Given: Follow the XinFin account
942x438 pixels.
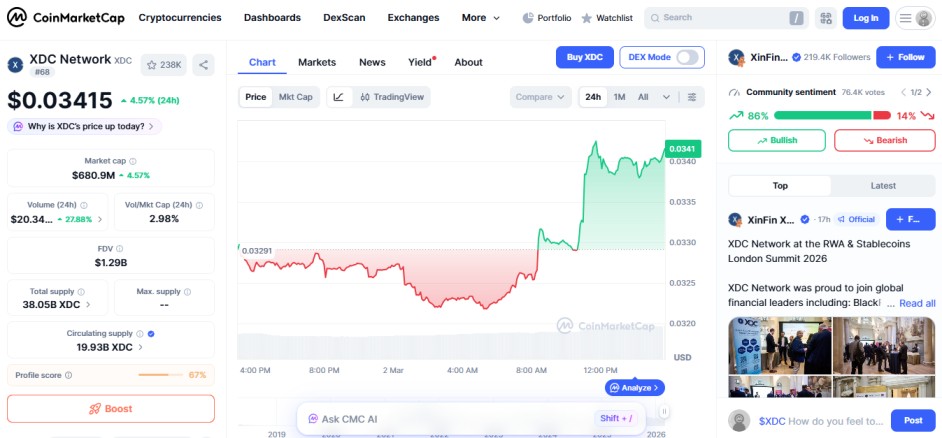Looking at the screenshot, I should pyautogui.click(x=906, y=57).
